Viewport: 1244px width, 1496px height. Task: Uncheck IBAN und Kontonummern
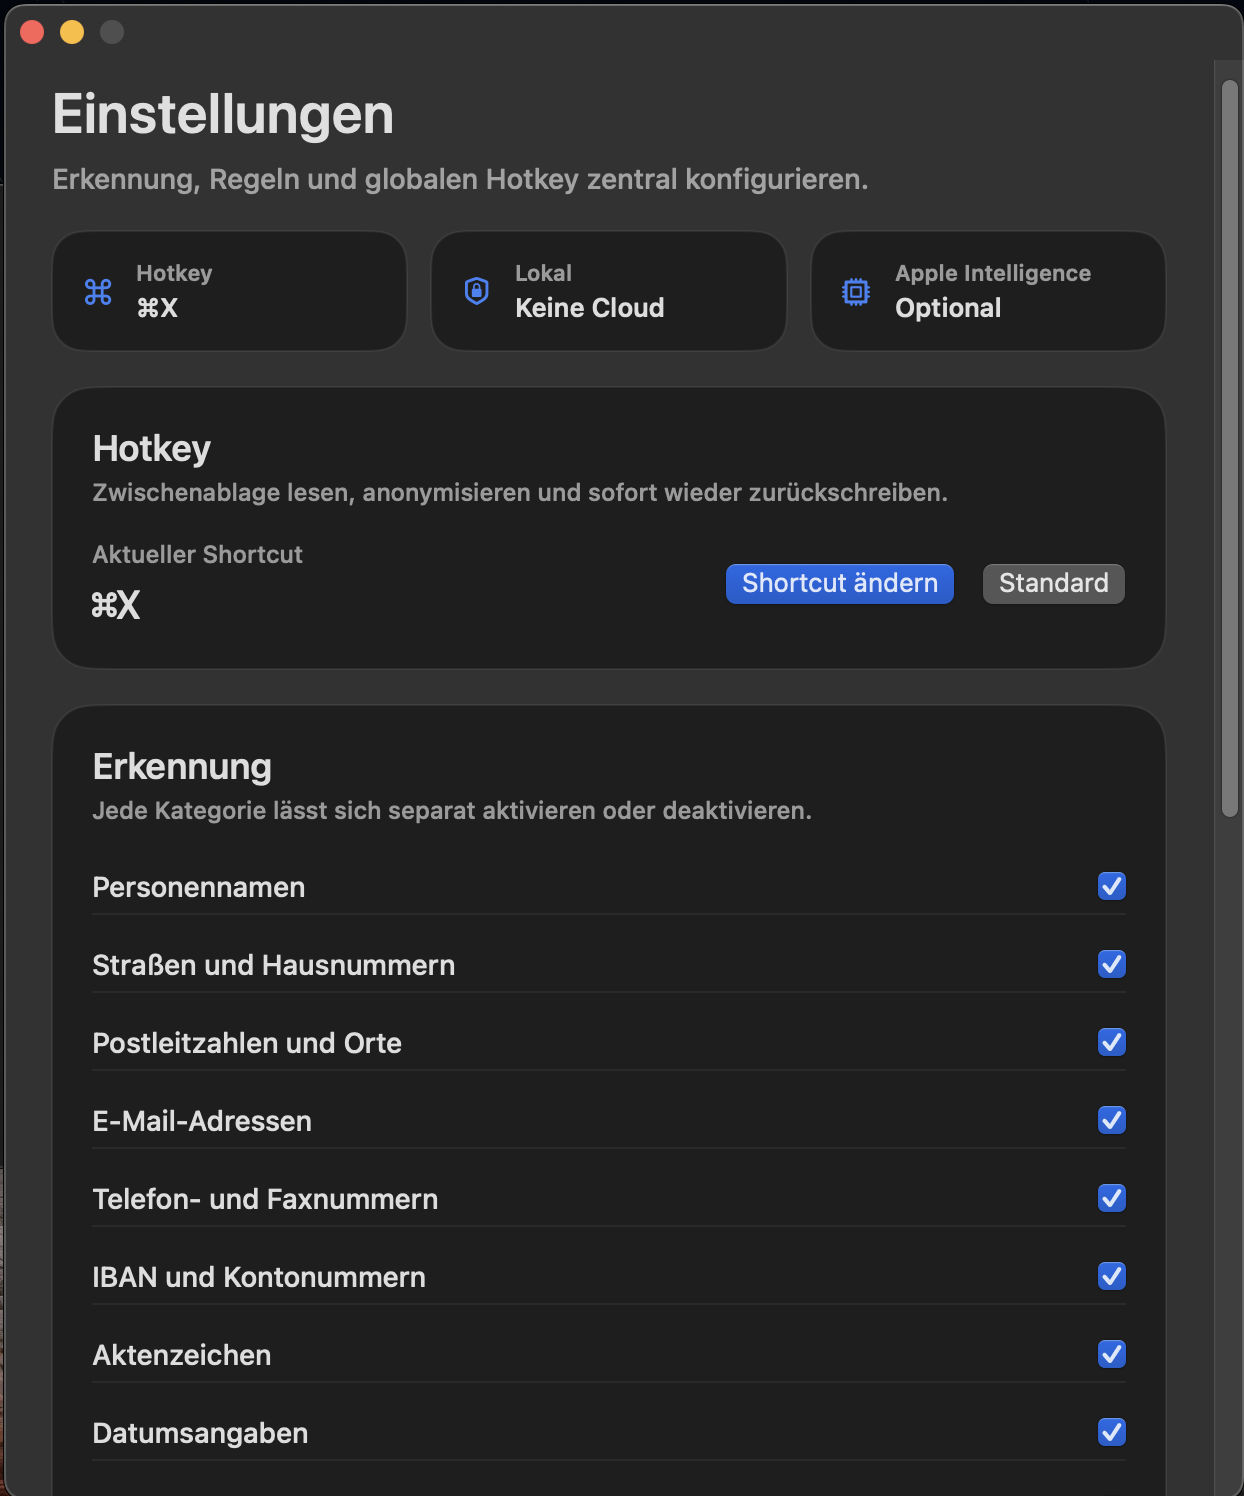(1111, 1276)
